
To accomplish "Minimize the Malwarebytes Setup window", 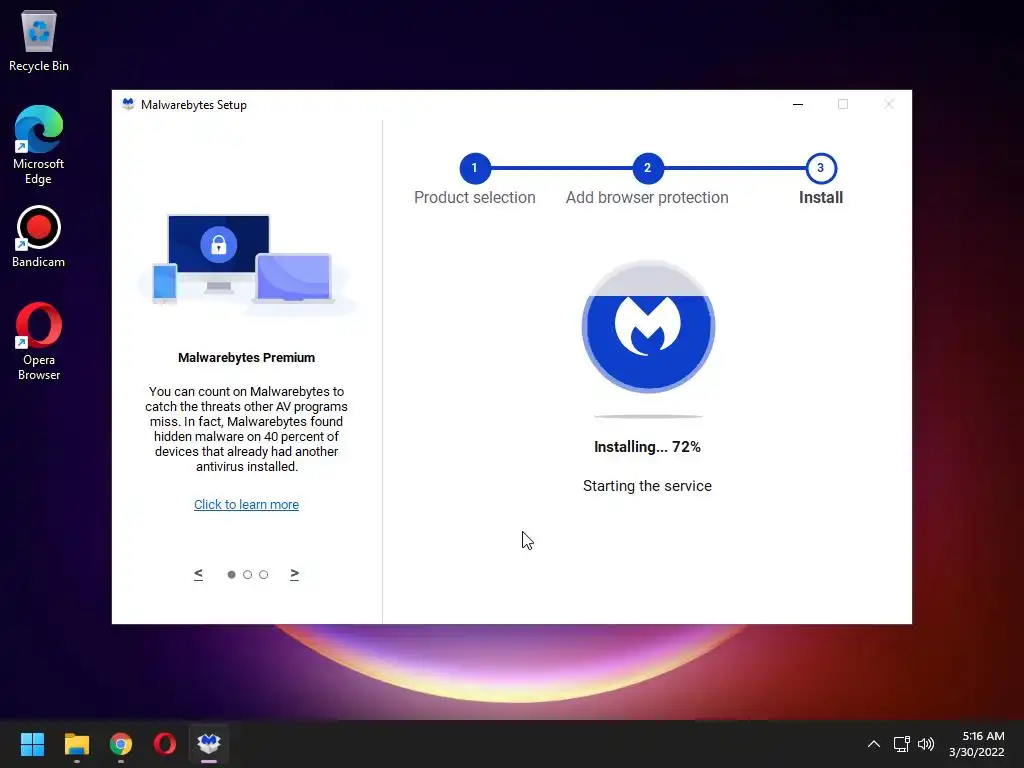I will point(798,104).
